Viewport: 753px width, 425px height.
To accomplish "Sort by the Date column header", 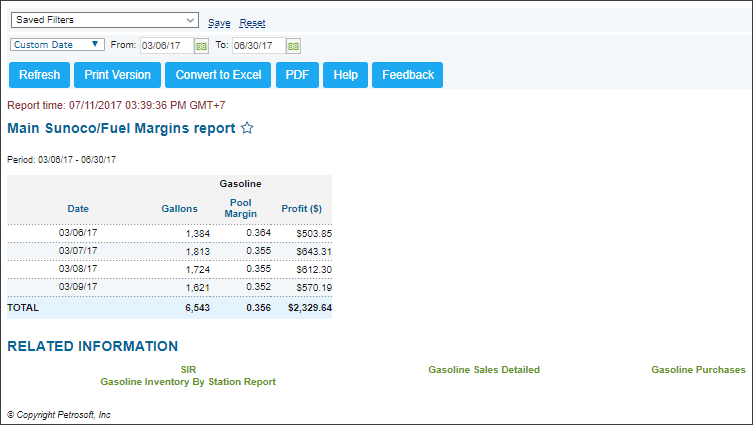I will point(78,208).
